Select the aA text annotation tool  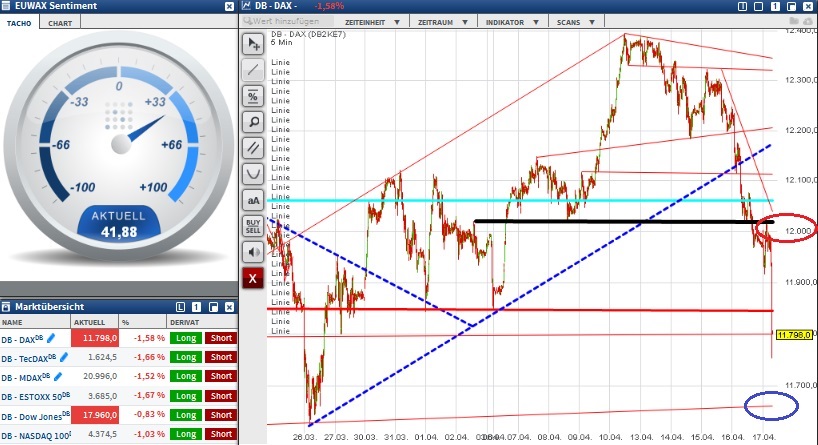coord(253,200)
